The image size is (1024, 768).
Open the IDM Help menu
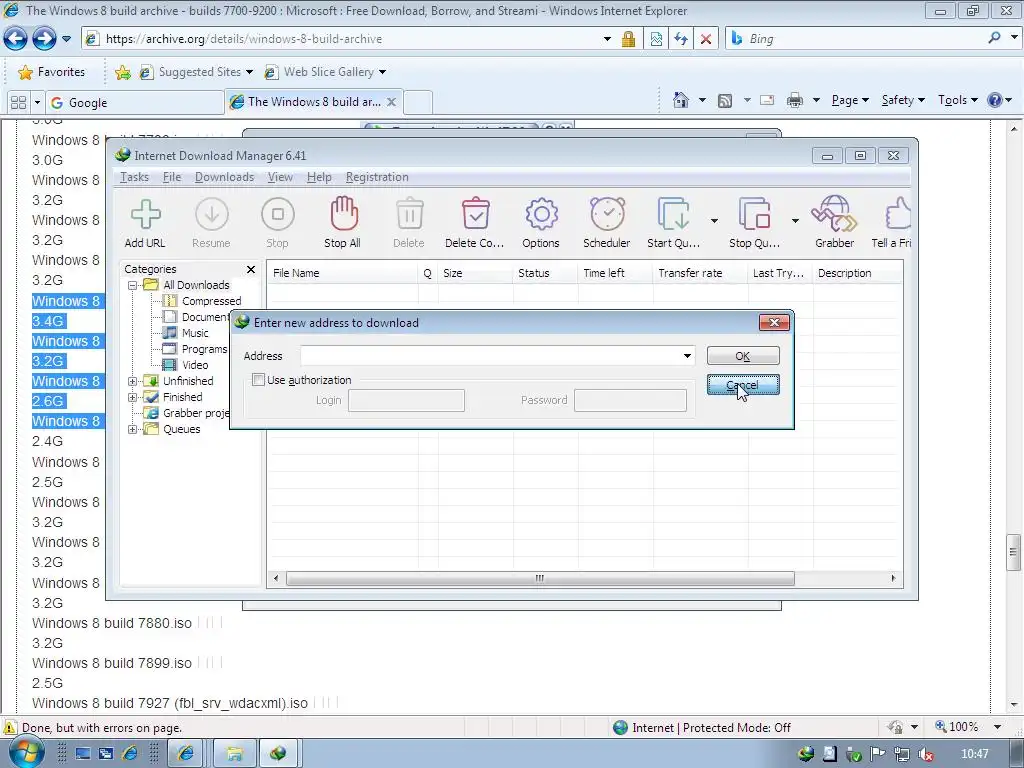tap(319, 177)
